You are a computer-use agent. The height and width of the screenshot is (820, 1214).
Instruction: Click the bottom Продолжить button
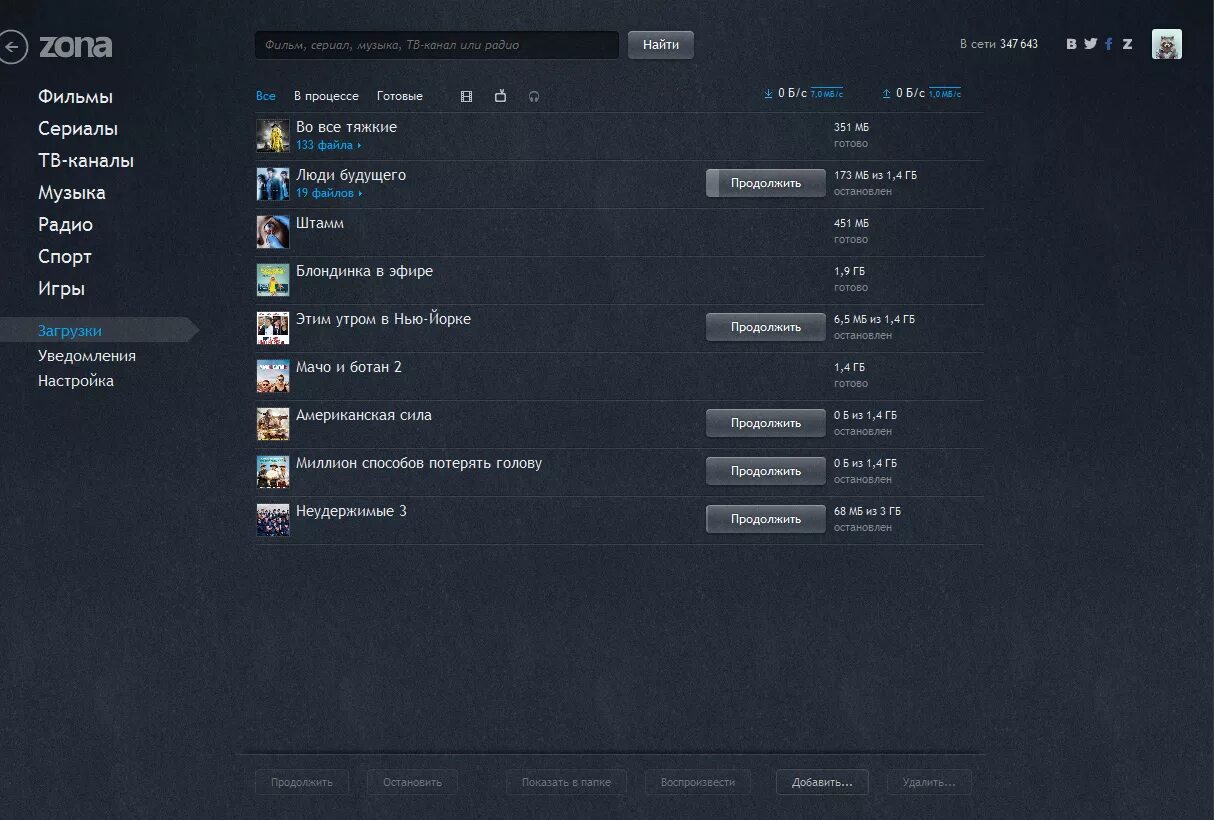click(x=302, y=782)
